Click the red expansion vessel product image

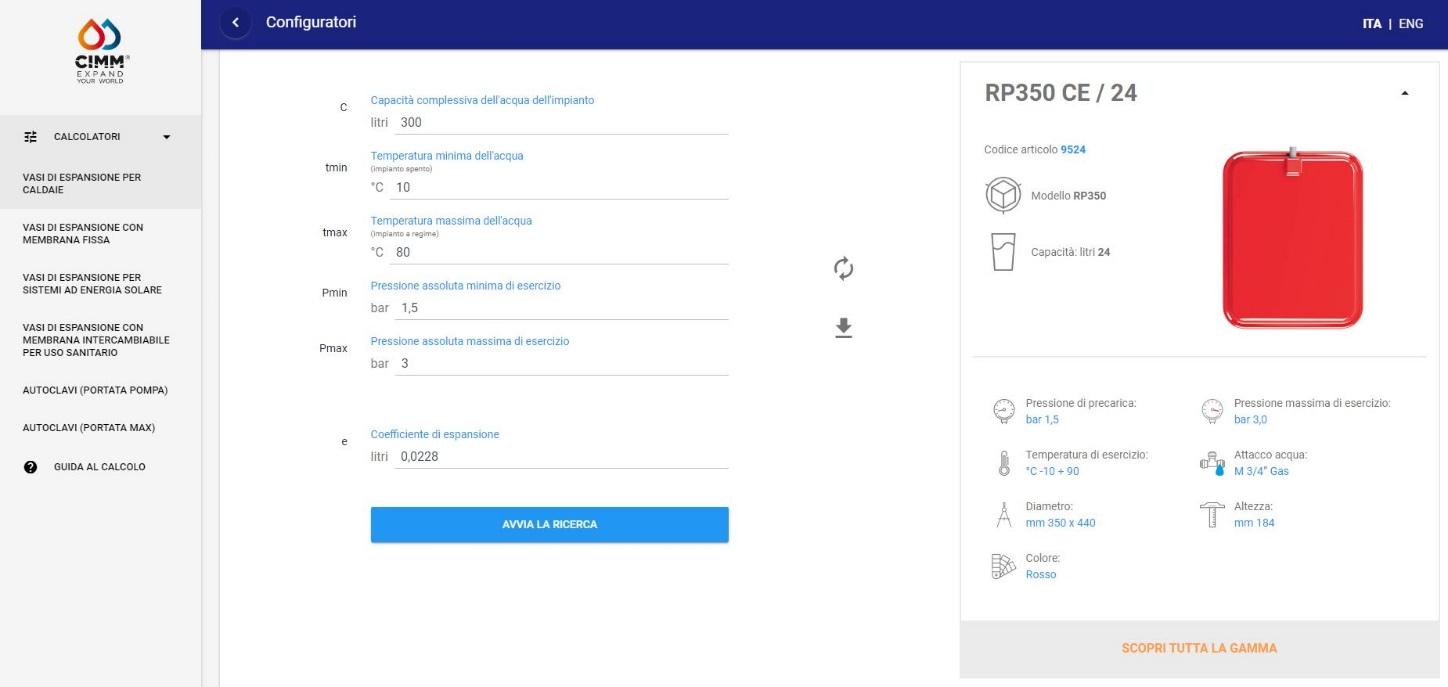tap(1293, 237)
